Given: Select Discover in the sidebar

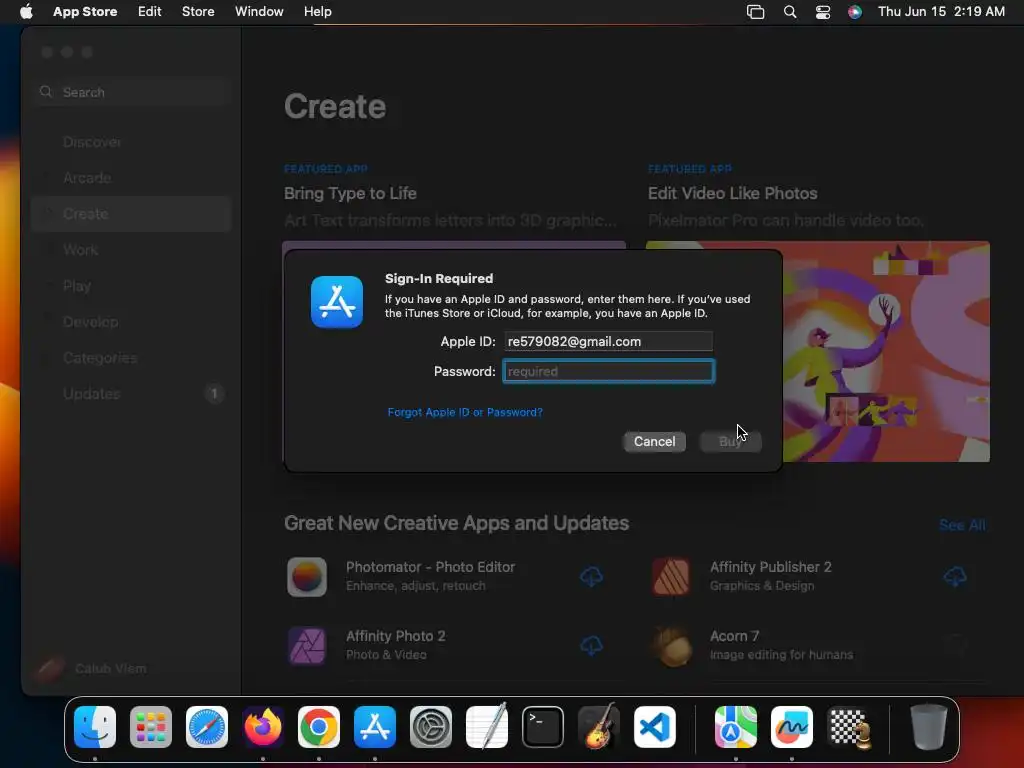Looking at the screenshot, I should 131,142.
